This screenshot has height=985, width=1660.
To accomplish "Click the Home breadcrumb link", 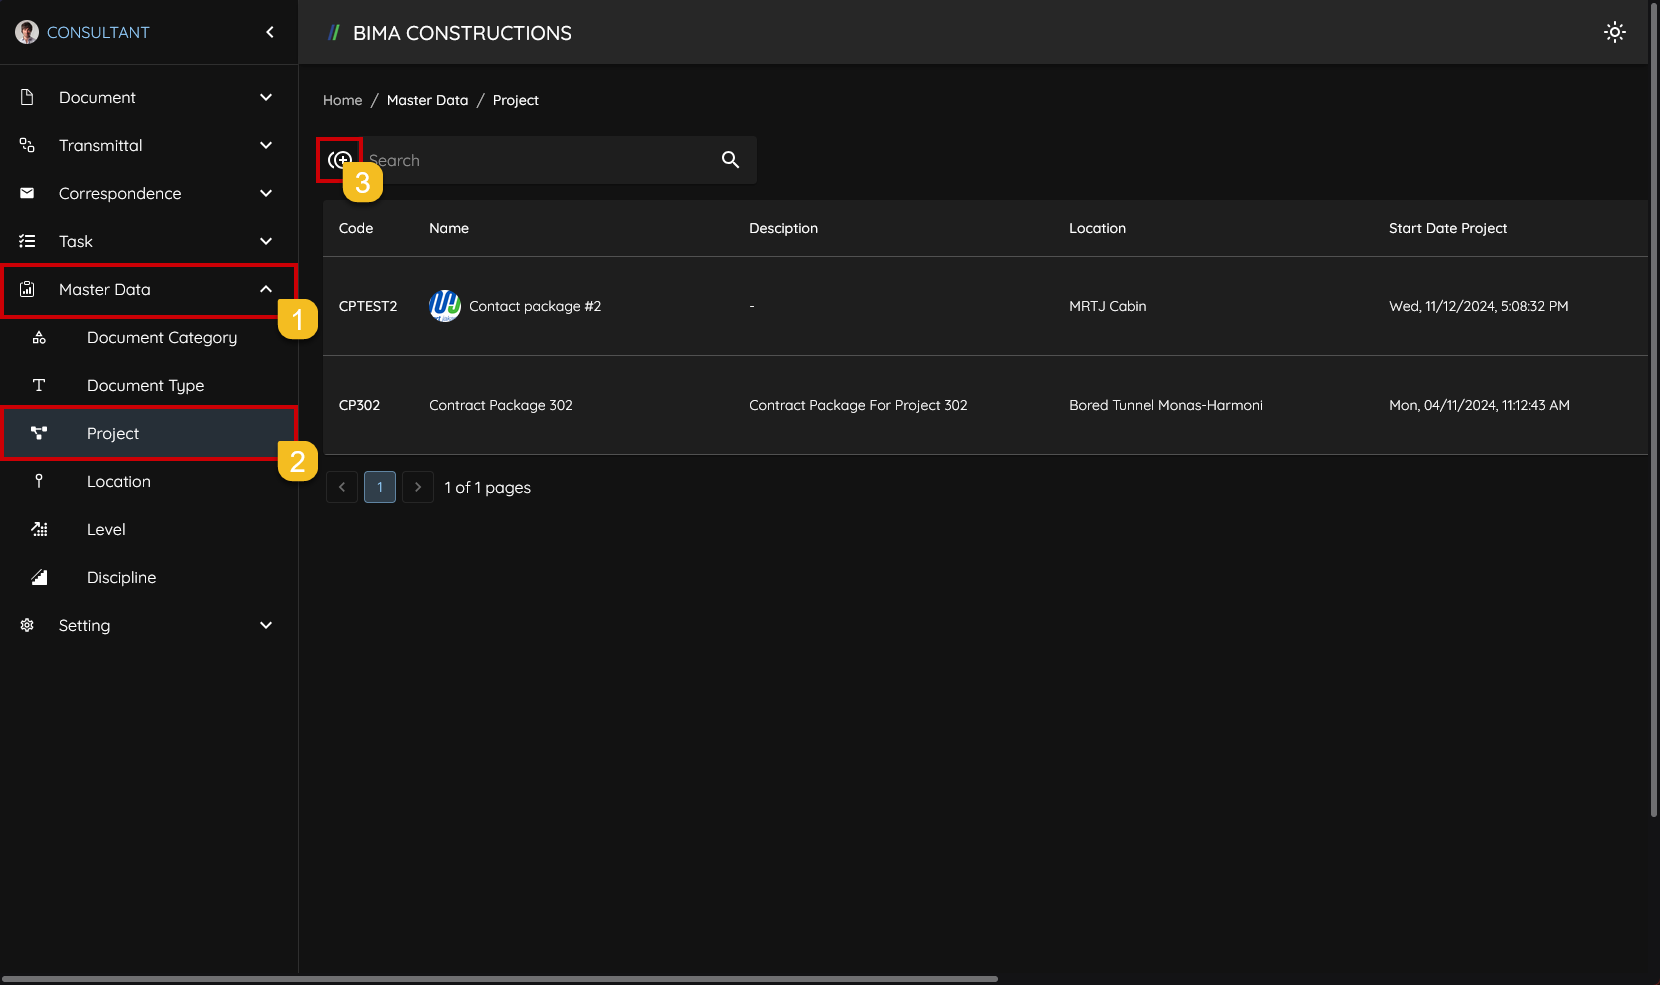I will click(342, 100).
